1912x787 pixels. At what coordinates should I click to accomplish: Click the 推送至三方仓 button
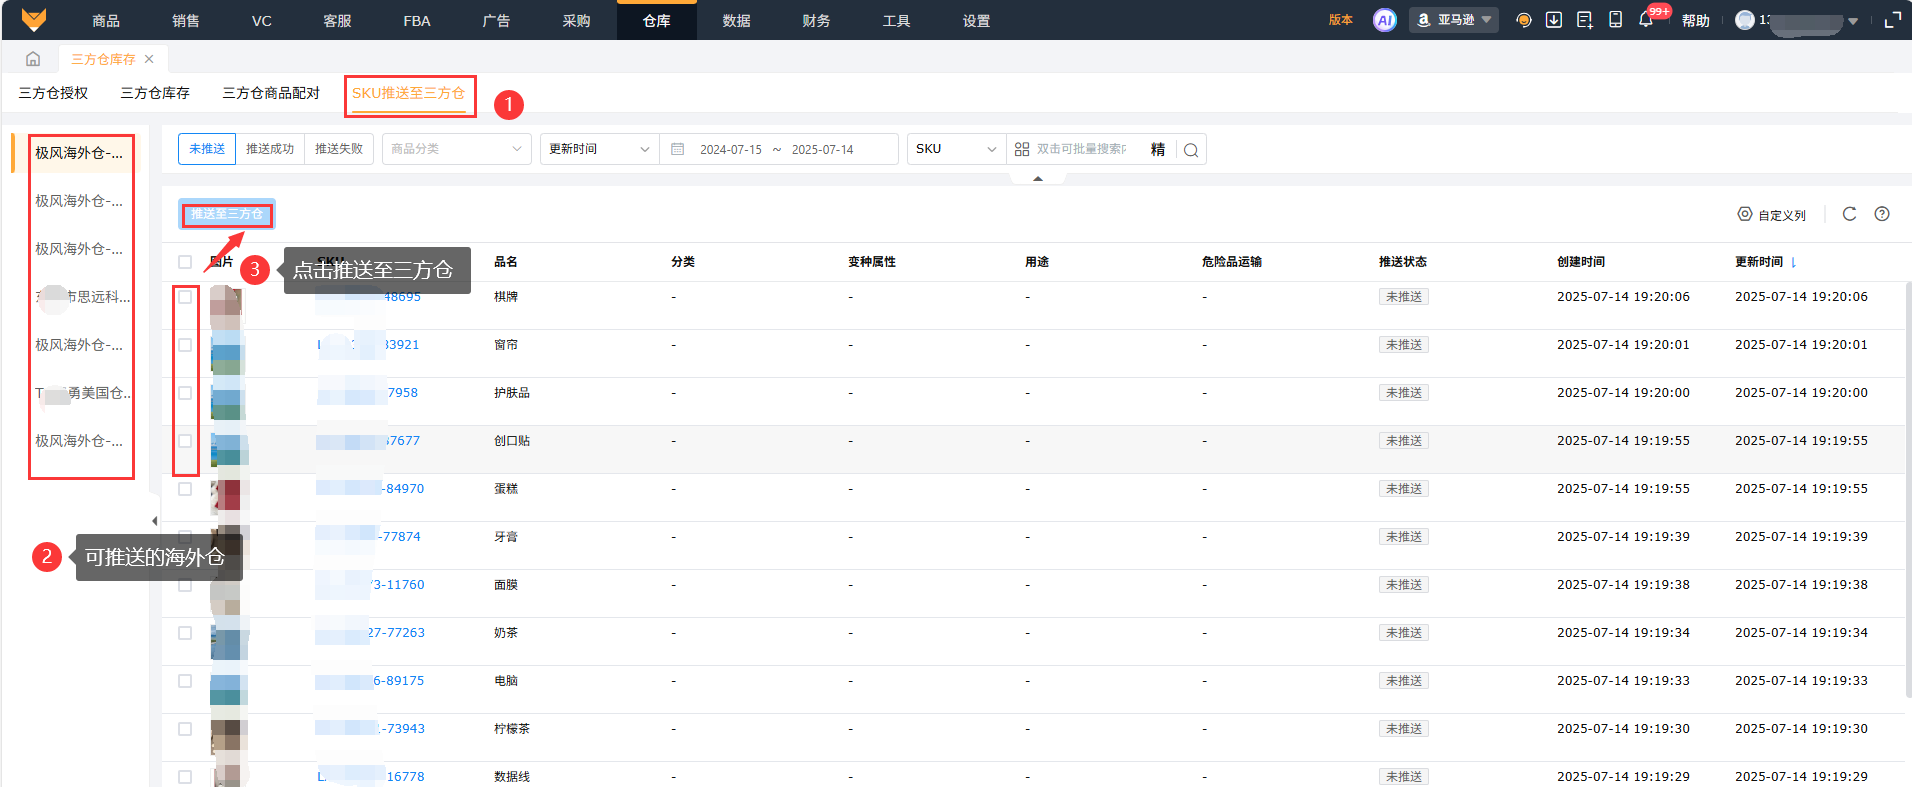[227, 214]
